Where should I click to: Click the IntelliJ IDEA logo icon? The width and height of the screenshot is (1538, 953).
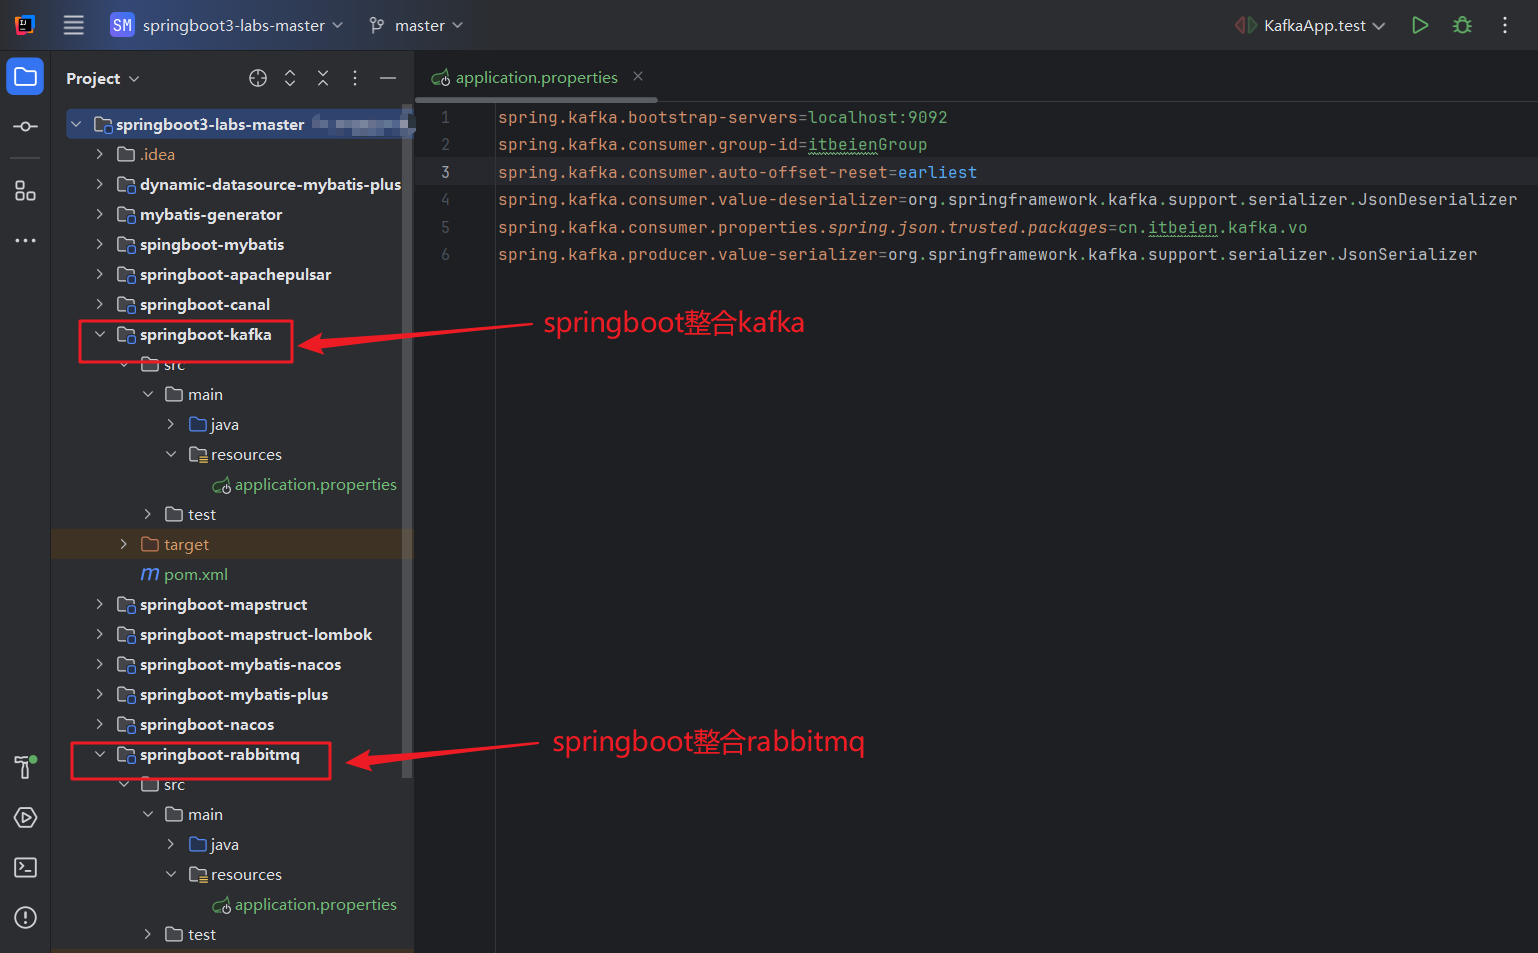[25, 25]
